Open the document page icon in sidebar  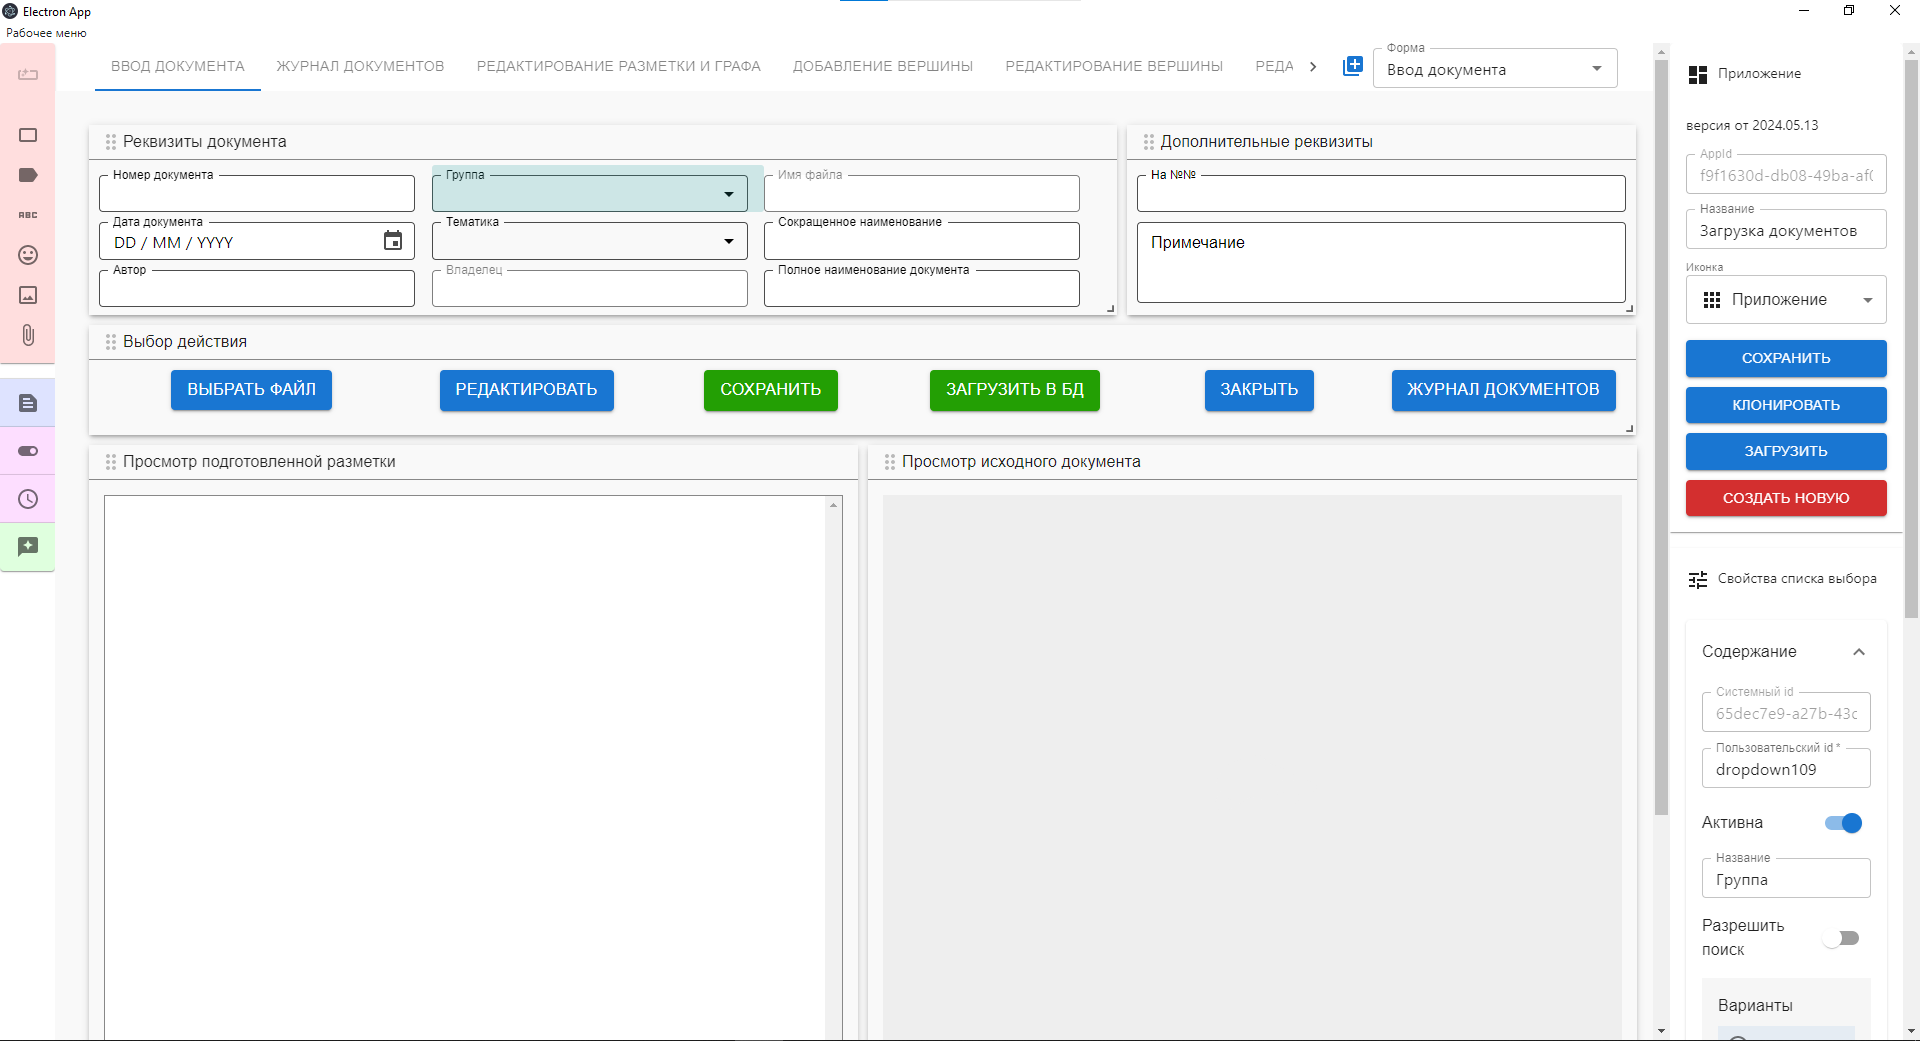(x=28, y=403)
